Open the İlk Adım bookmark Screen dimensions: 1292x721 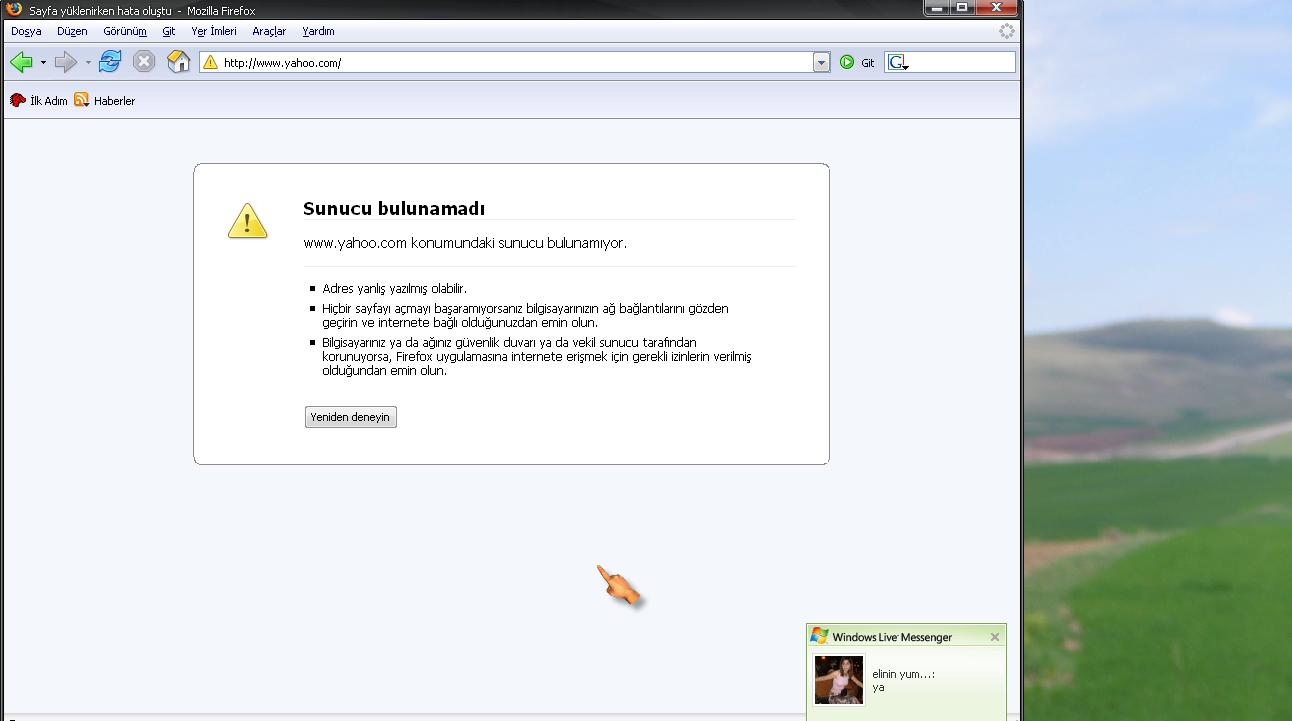38,100
